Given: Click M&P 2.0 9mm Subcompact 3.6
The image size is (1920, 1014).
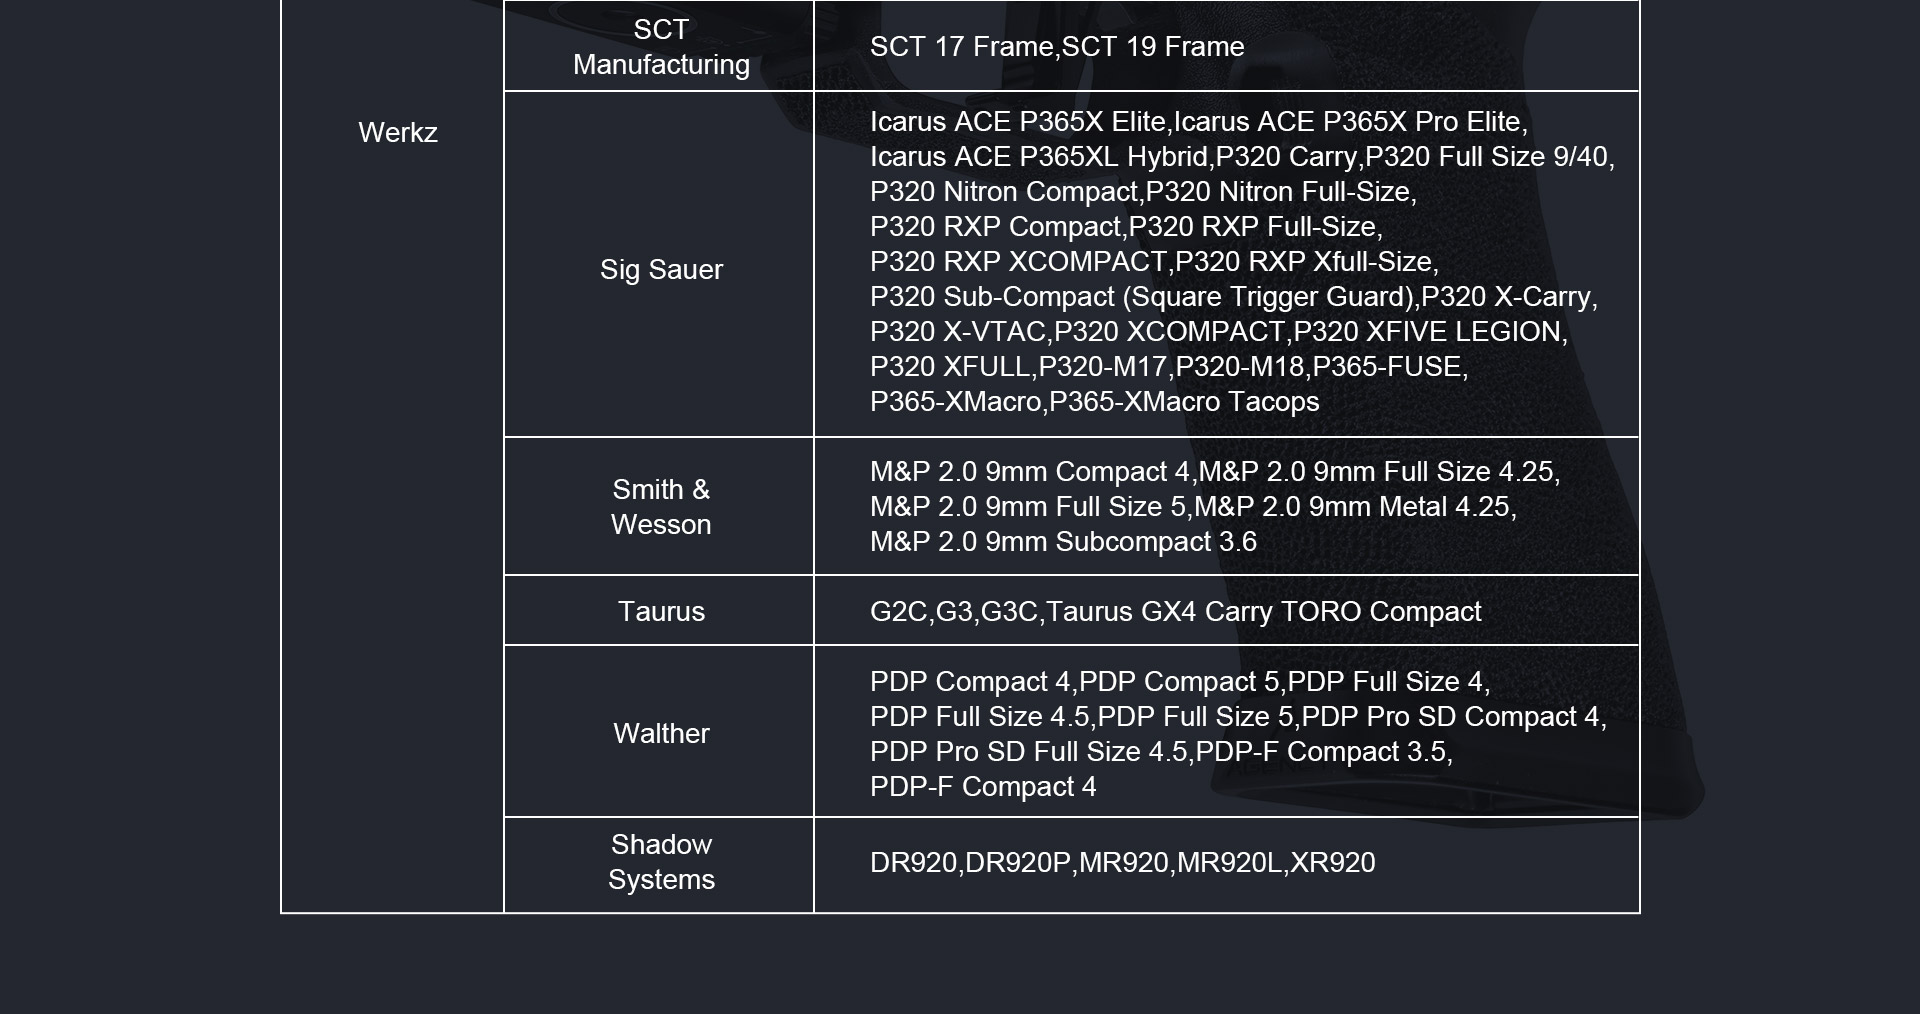Looking at the screenshot, I should pos(1062,542).
